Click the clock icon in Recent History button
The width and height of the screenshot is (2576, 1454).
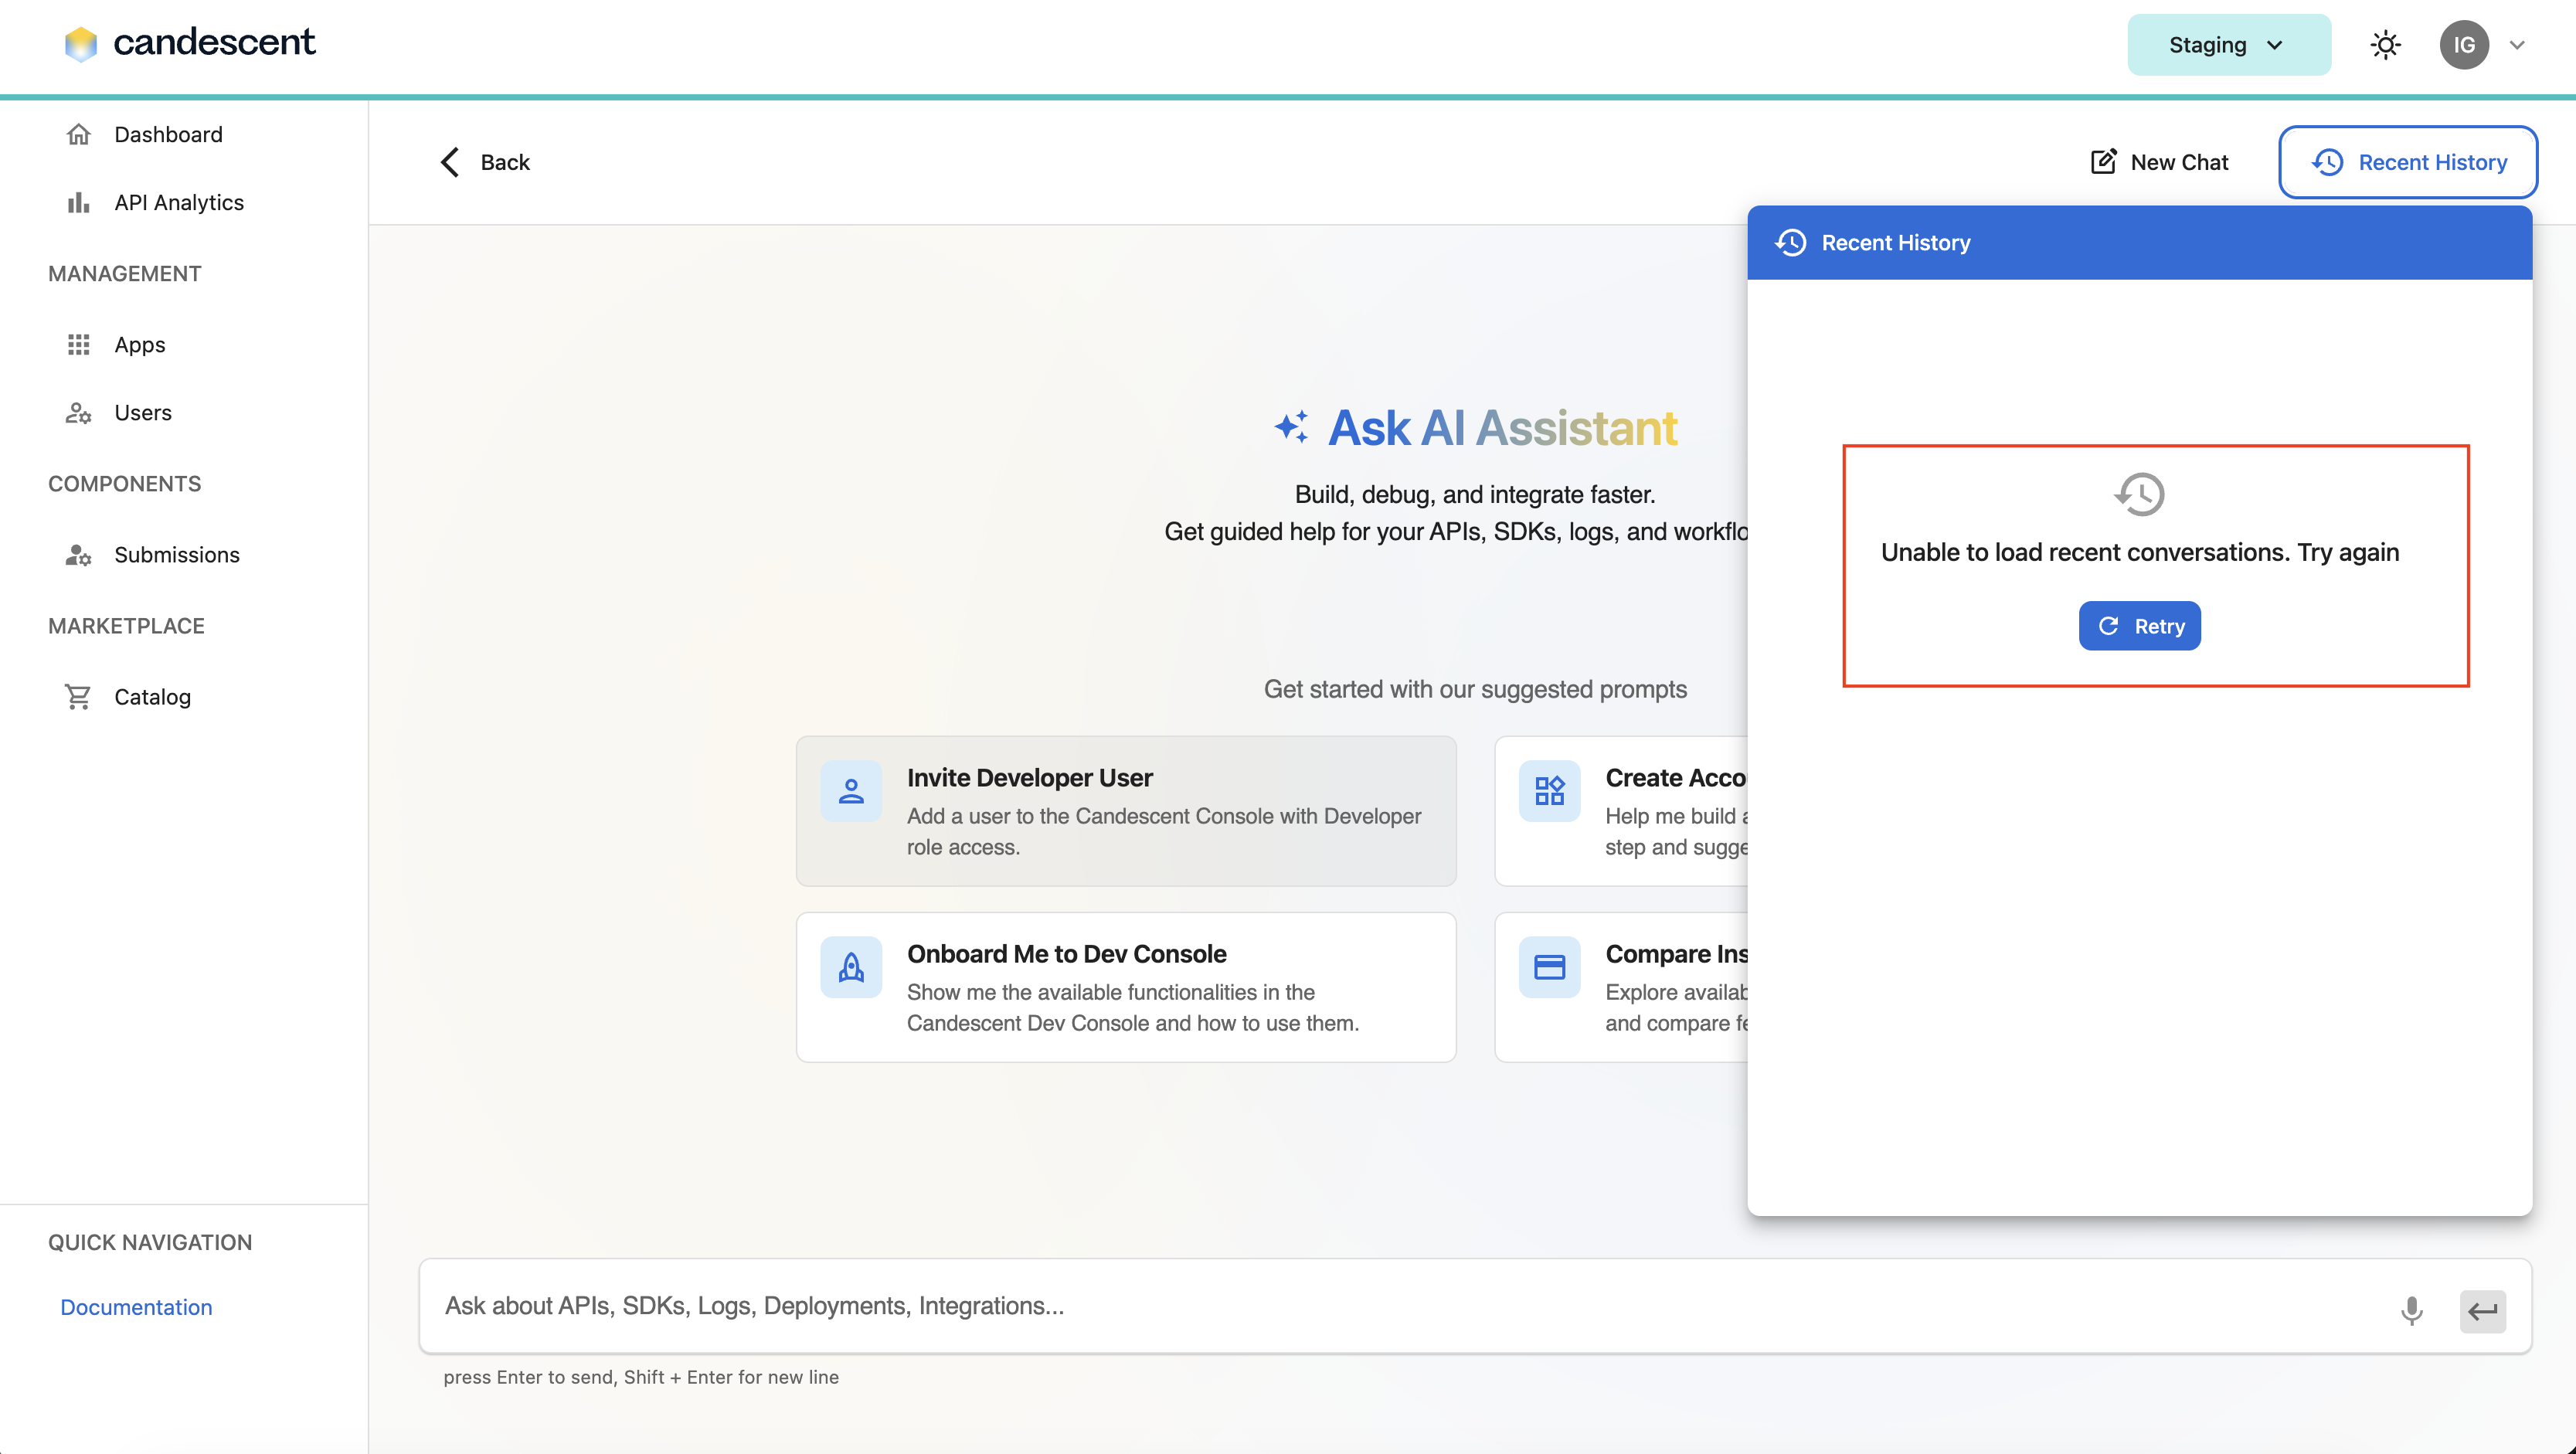click(x=2327, y=162)
